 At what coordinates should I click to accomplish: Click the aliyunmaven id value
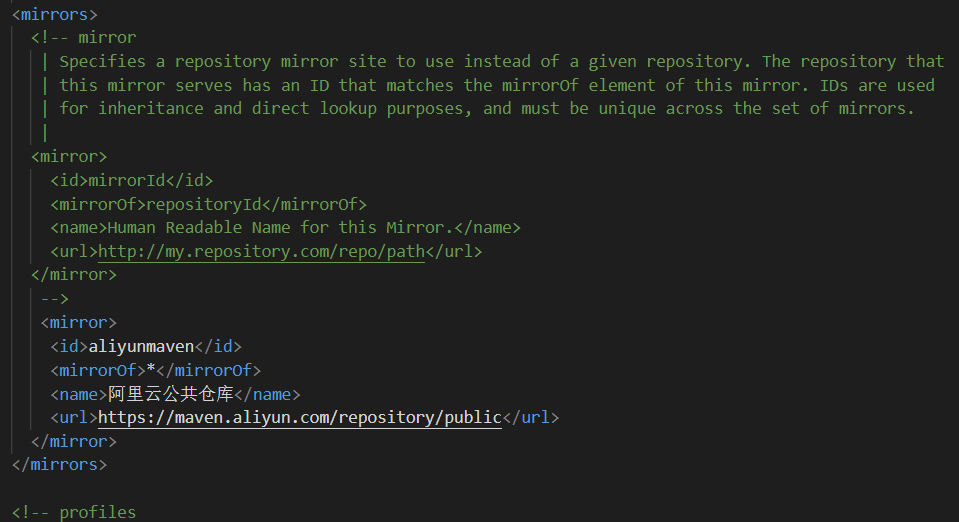[x=141, y=347]
